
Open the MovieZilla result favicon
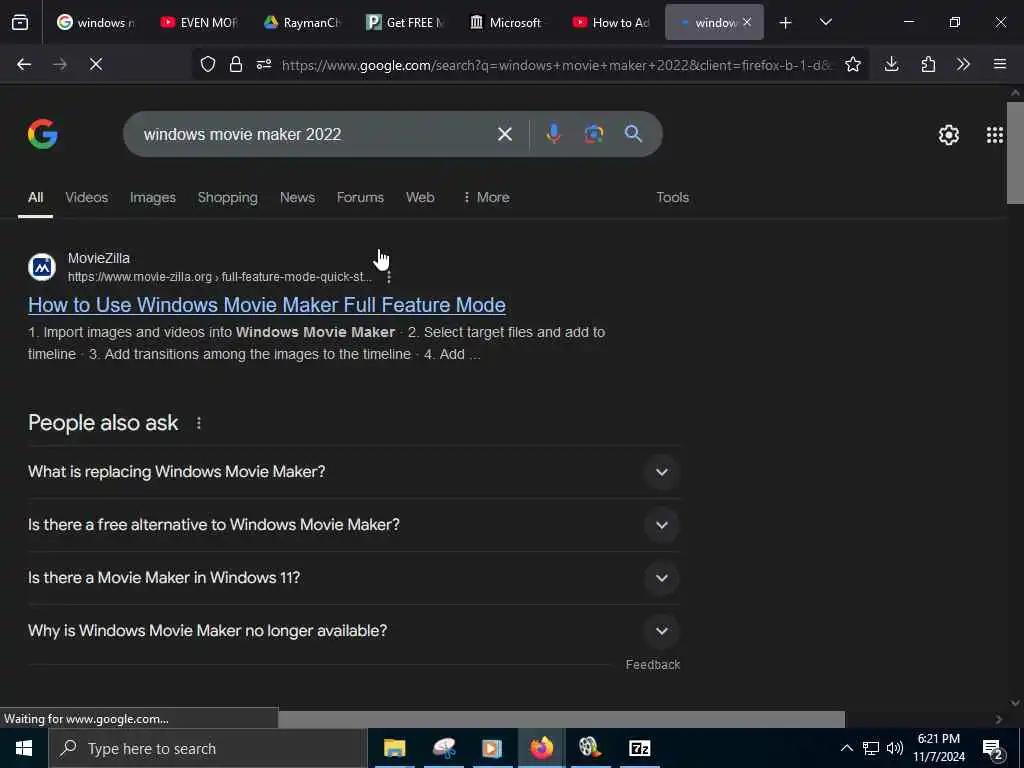42,267
